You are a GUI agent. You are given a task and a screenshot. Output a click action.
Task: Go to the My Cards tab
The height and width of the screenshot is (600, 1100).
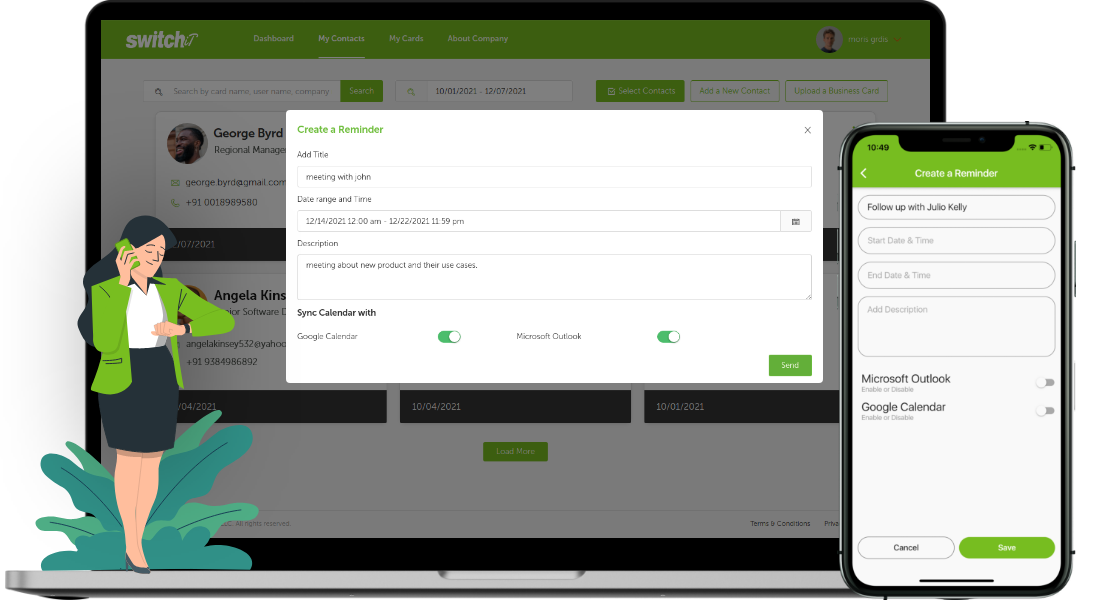click(x=406, y=38)
